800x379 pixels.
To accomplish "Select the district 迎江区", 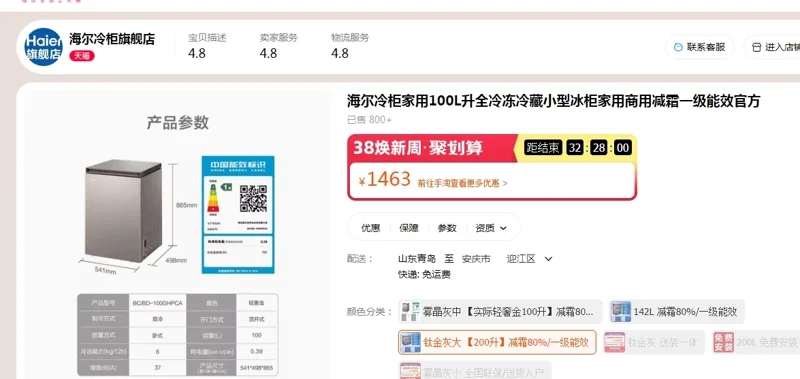I will click(521, 259).
